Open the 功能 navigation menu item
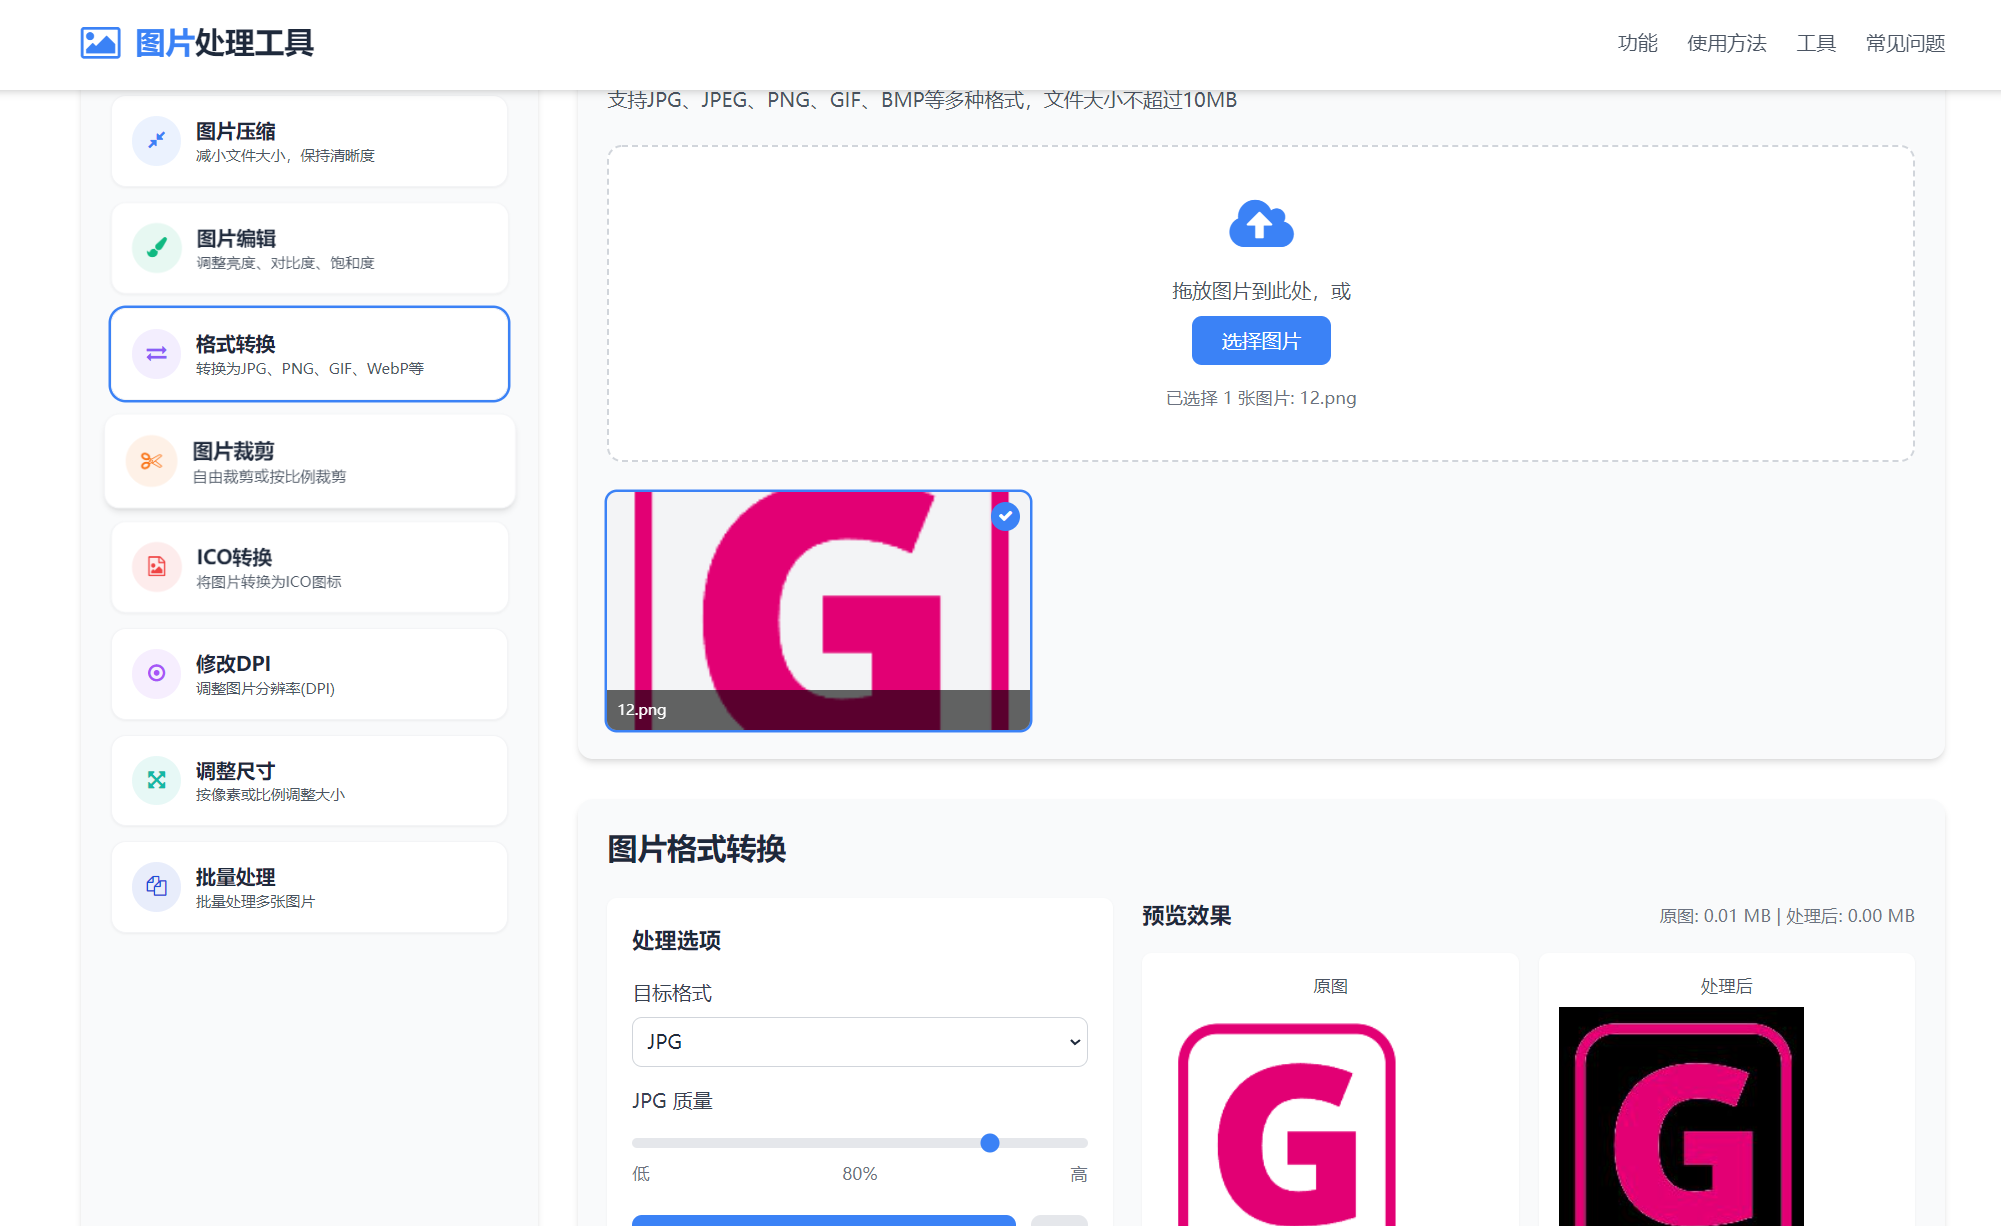 [1637, 43]
